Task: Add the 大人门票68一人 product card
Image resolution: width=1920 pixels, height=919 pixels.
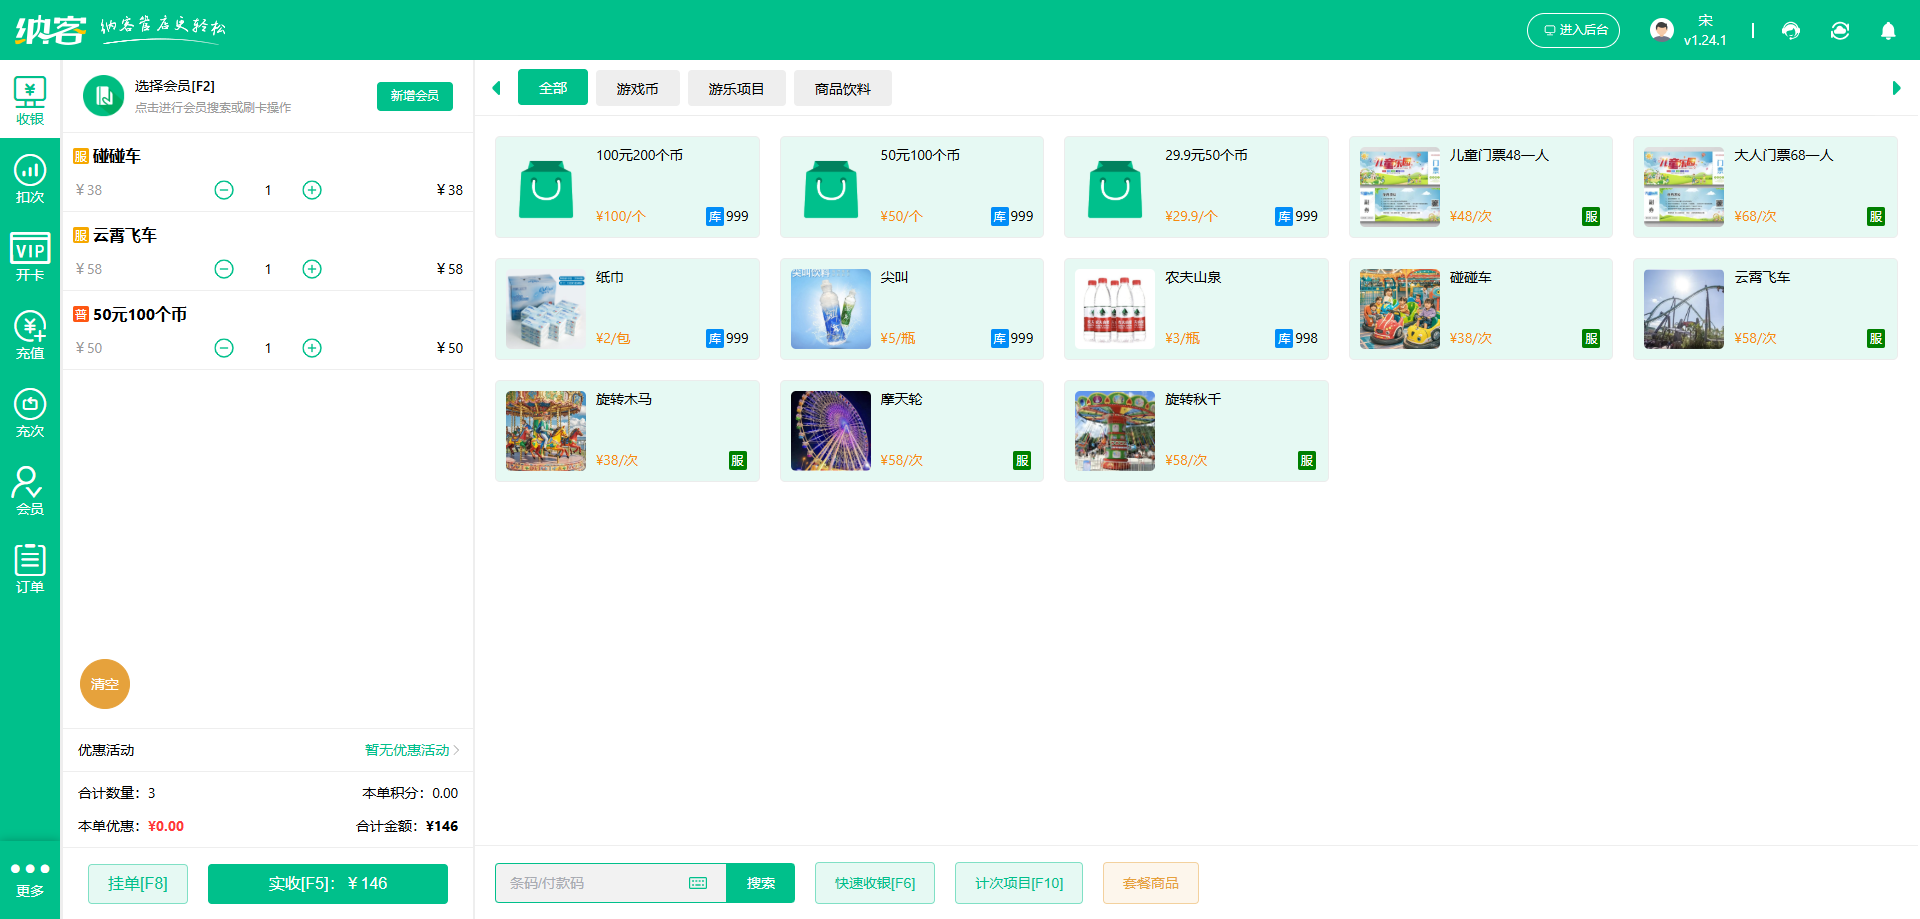Action: coord(1765,187)
